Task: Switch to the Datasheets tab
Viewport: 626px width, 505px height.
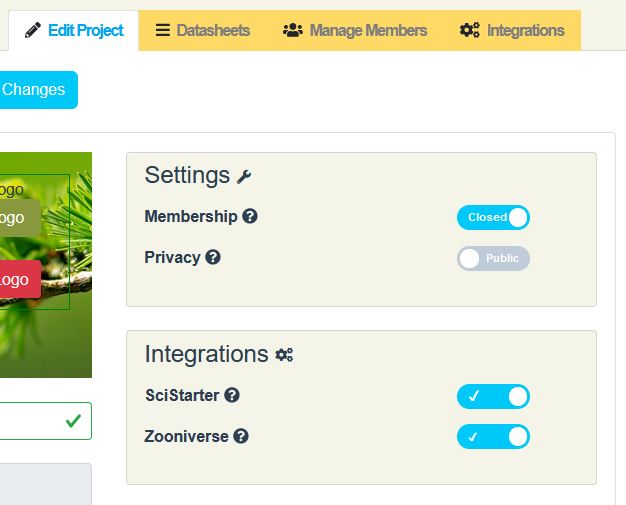Action: coord(203,31)
